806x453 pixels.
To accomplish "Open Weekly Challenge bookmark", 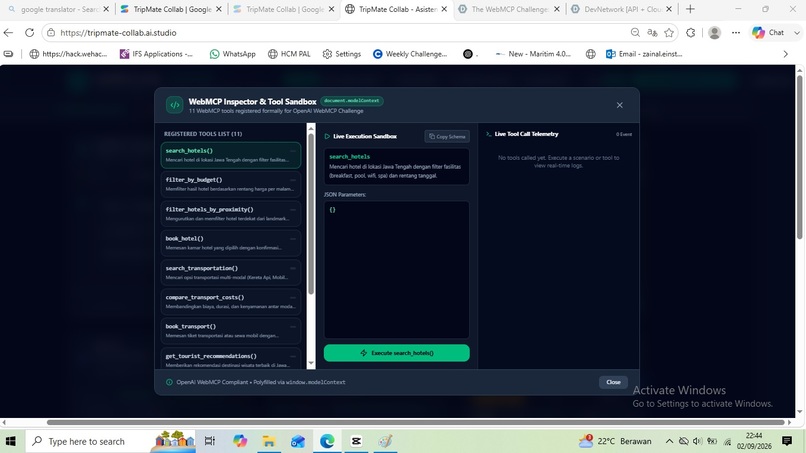I will pos(410,54).
